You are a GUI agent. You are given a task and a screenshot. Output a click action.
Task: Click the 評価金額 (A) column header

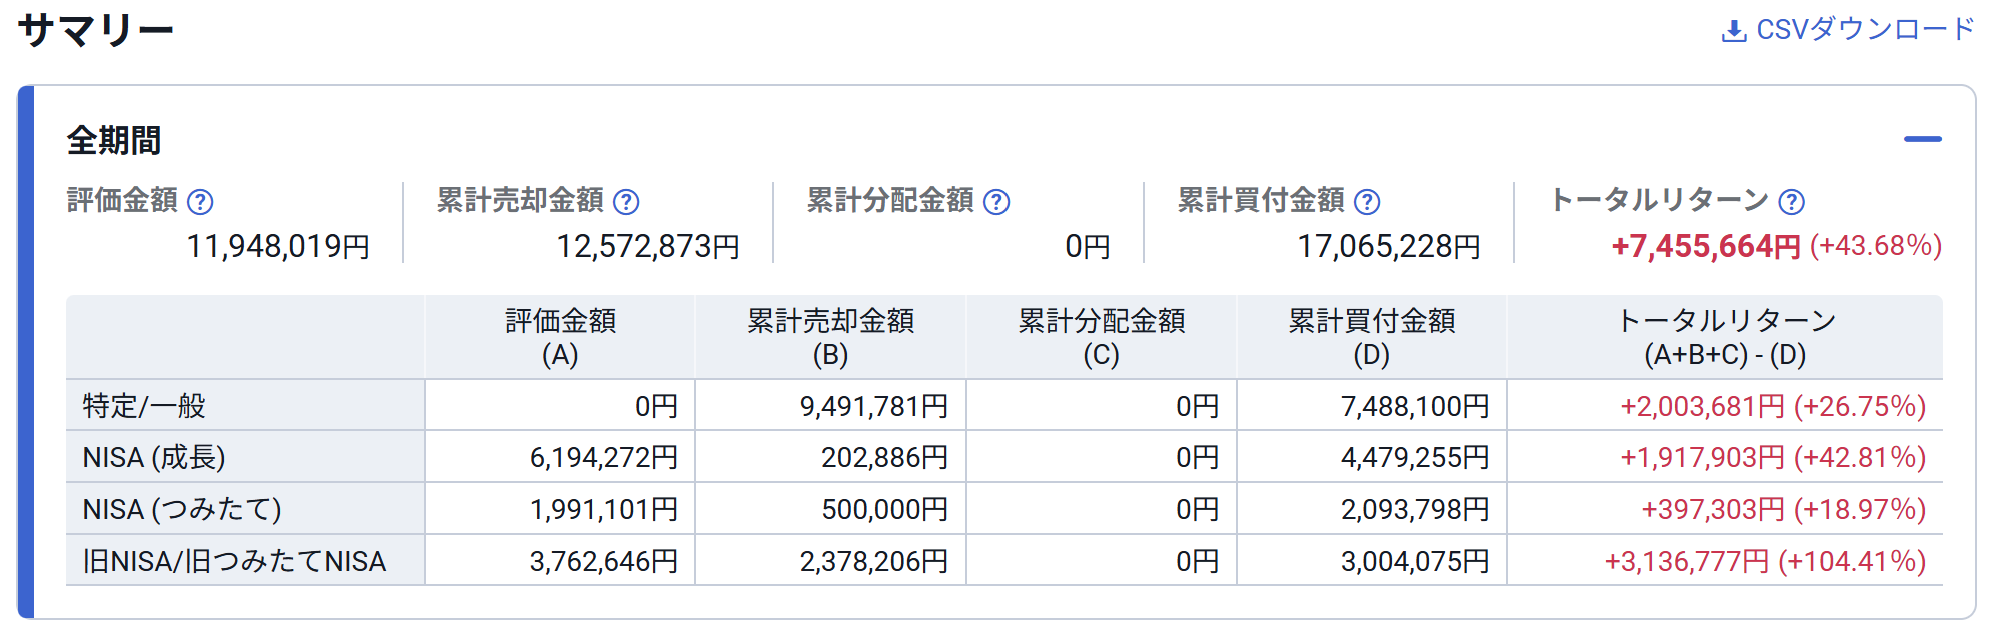[x=560, y=337]
